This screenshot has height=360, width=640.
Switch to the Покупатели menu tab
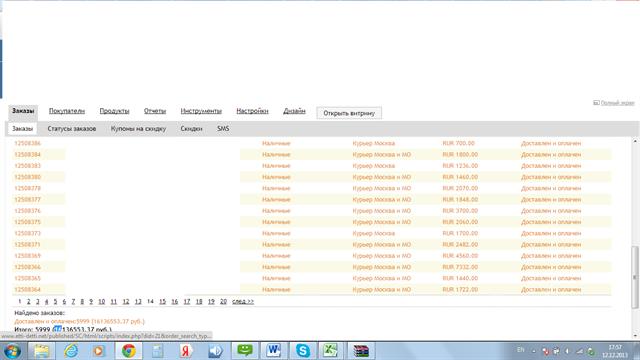pos(67,111)
